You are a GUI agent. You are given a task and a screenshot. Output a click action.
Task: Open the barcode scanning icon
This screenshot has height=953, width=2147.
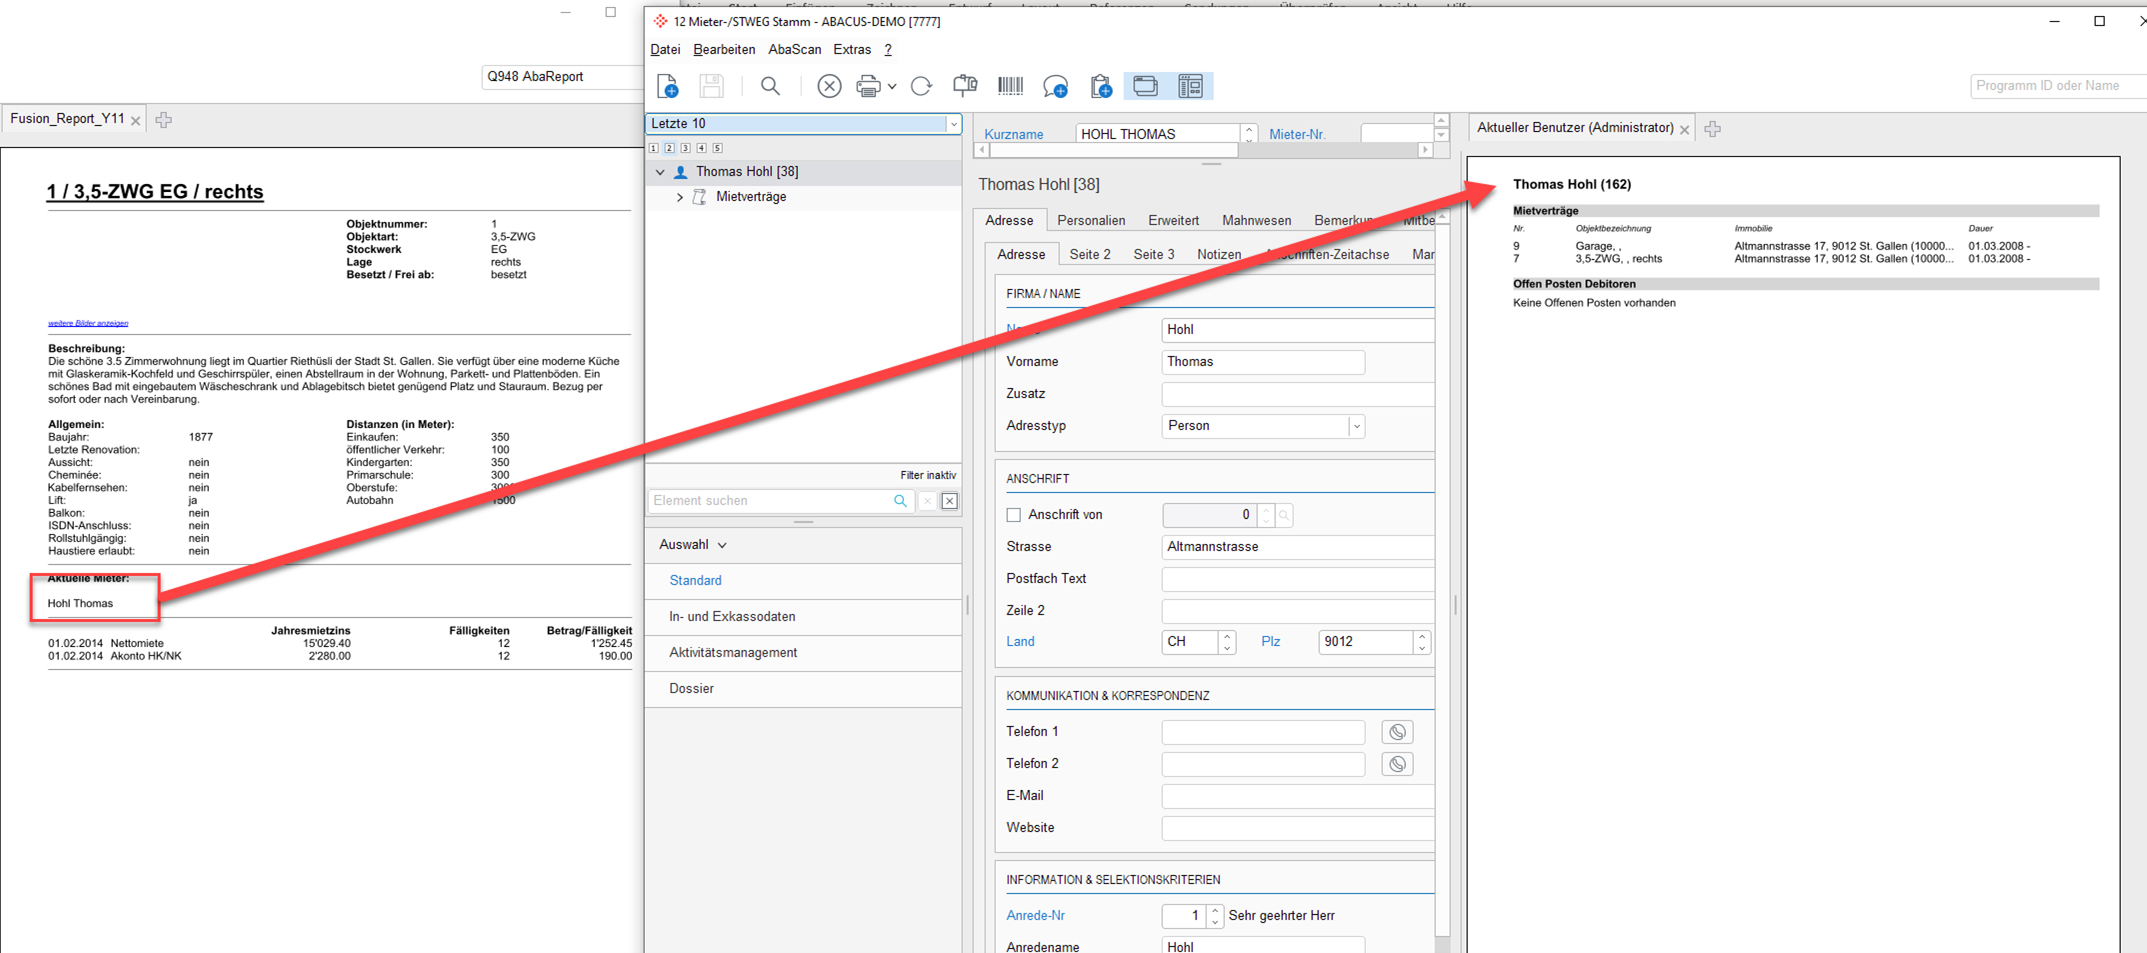click(1010, 86)
